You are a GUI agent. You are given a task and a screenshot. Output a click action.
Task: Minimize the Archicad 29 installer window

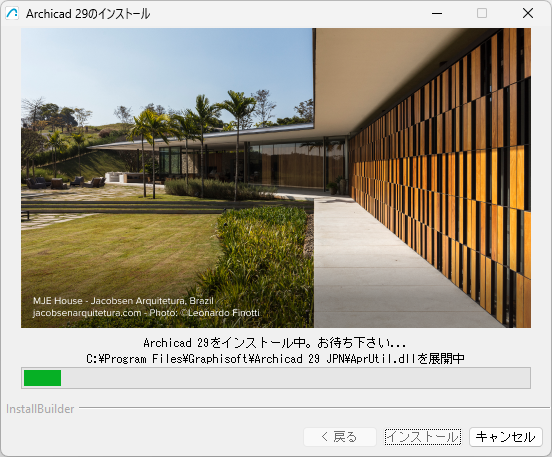point(437,13)
